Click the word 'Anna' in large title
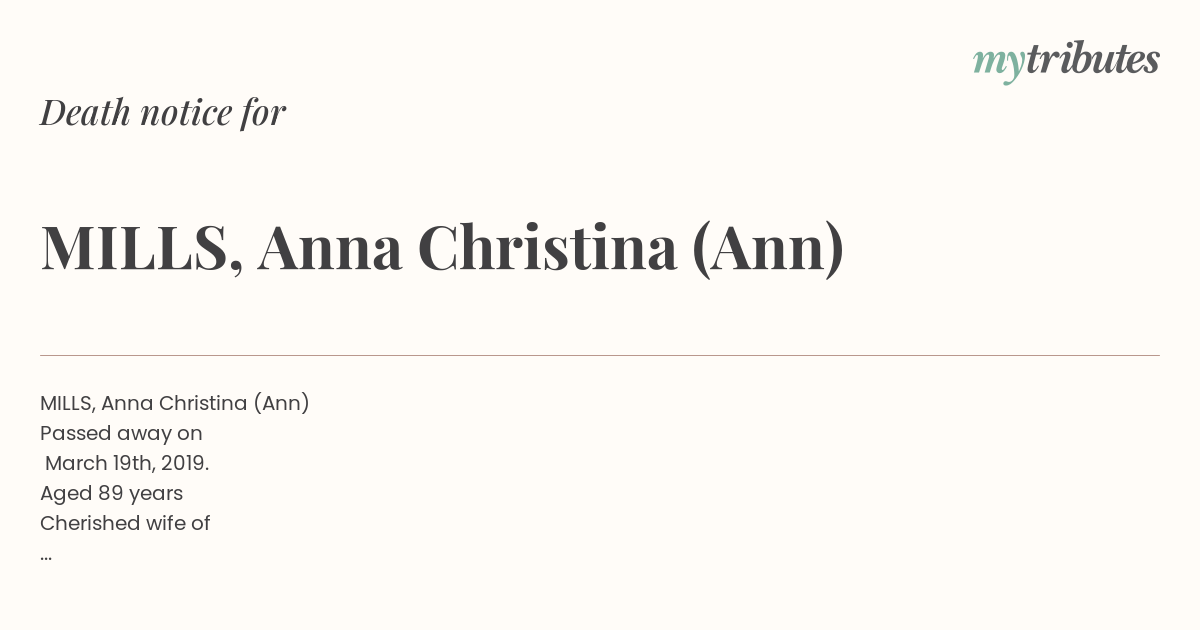This screenshot has height=630, width=1200. (330, 249)
